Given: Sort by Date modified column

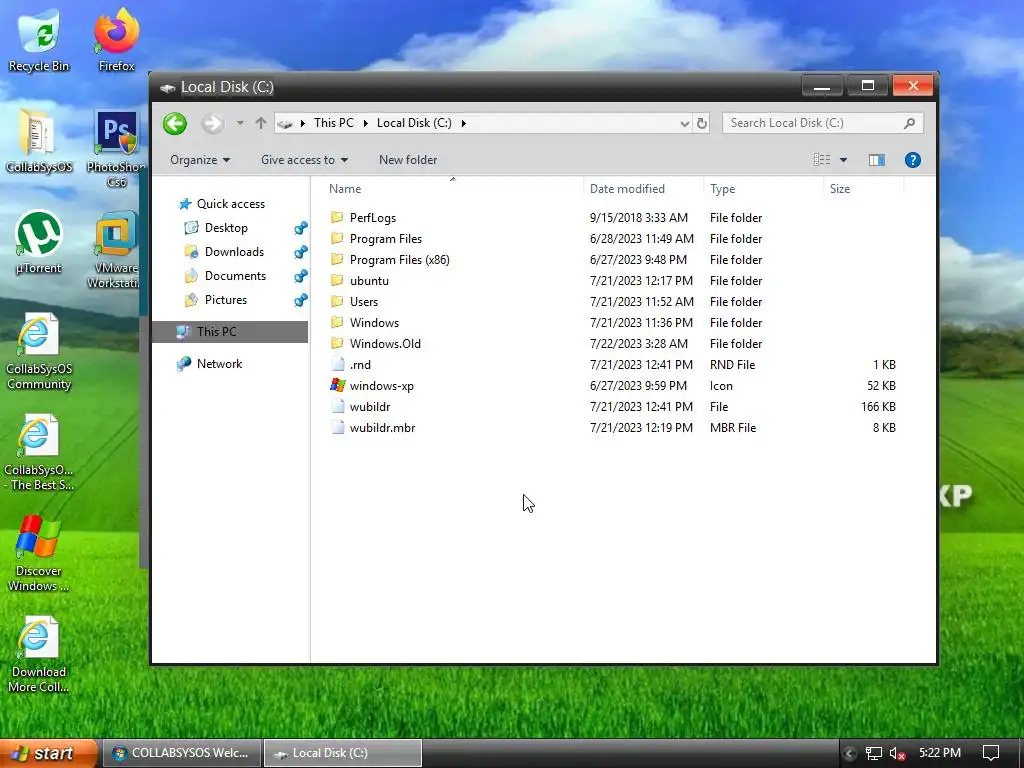Looking at the screenshot, I should pyautogui.click(x=627, y=189).
